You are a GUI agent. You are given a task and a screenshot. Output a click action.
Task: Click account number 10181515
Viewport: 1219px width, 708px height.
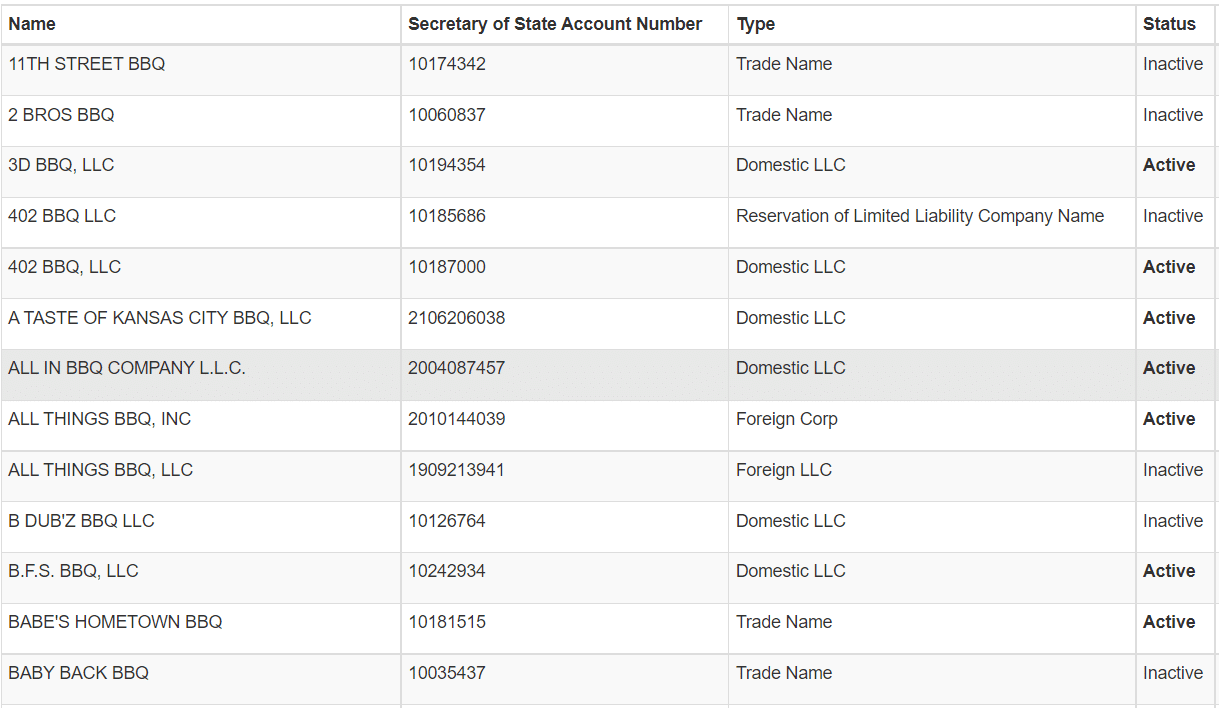click(x=447, y=622)
